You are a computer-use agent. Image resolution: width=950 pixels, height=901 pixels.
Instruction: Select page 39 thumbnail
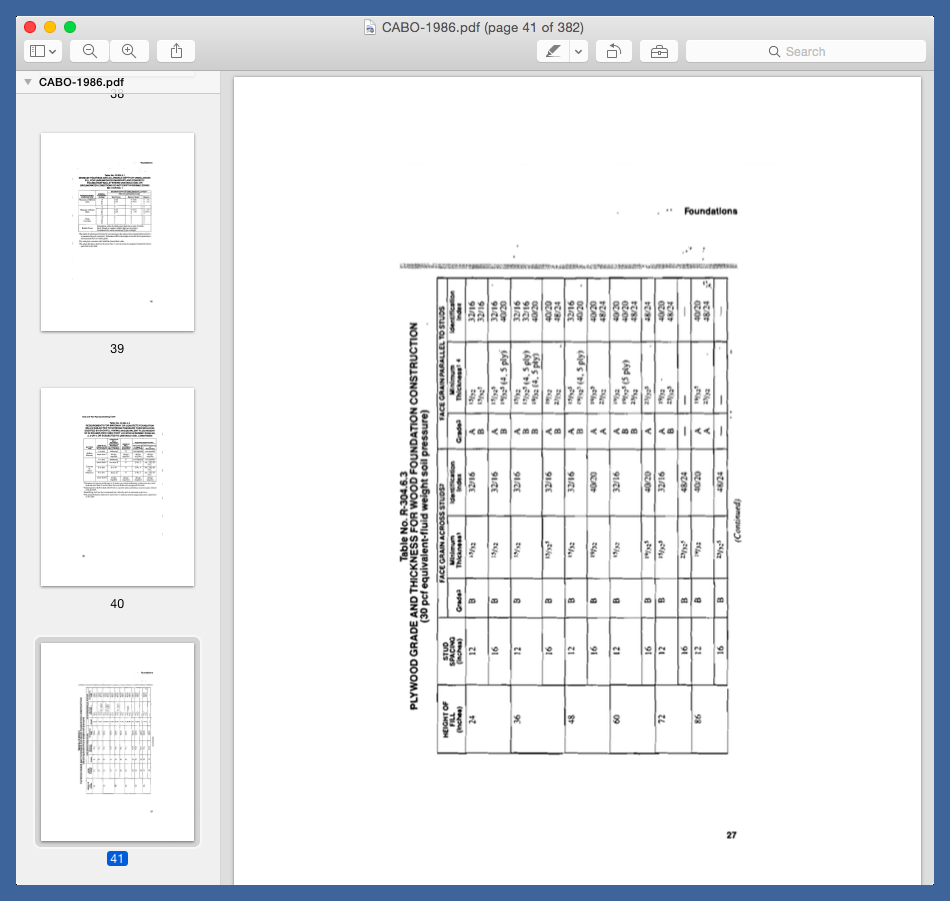pos(117,231)
